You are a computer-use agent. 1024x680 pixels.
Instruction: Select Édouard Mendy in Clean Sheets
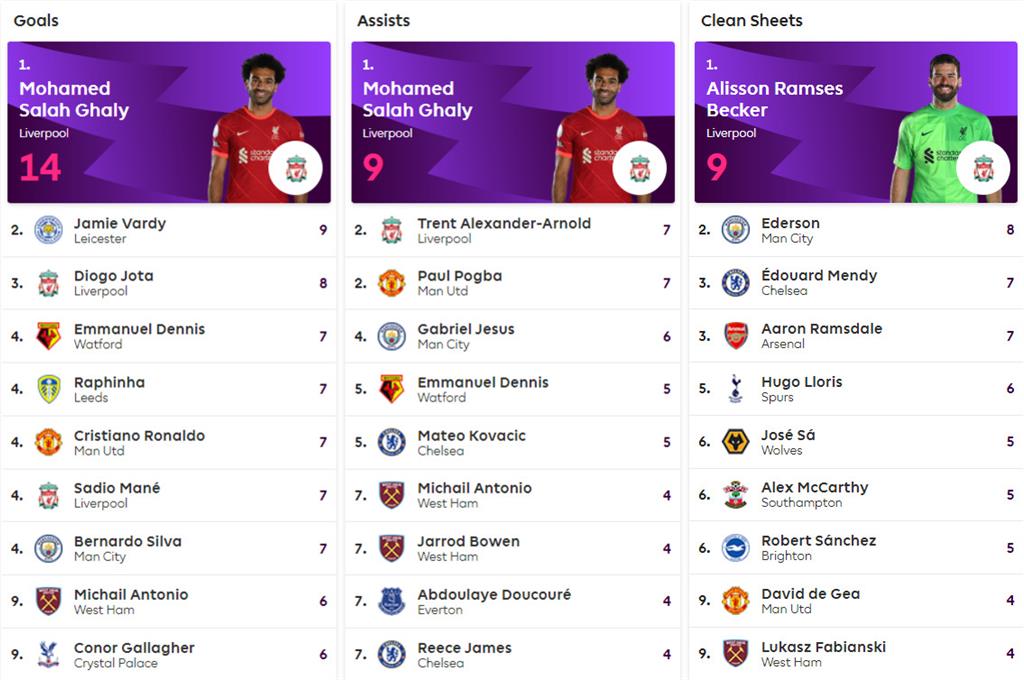click(x=818, y=276)
